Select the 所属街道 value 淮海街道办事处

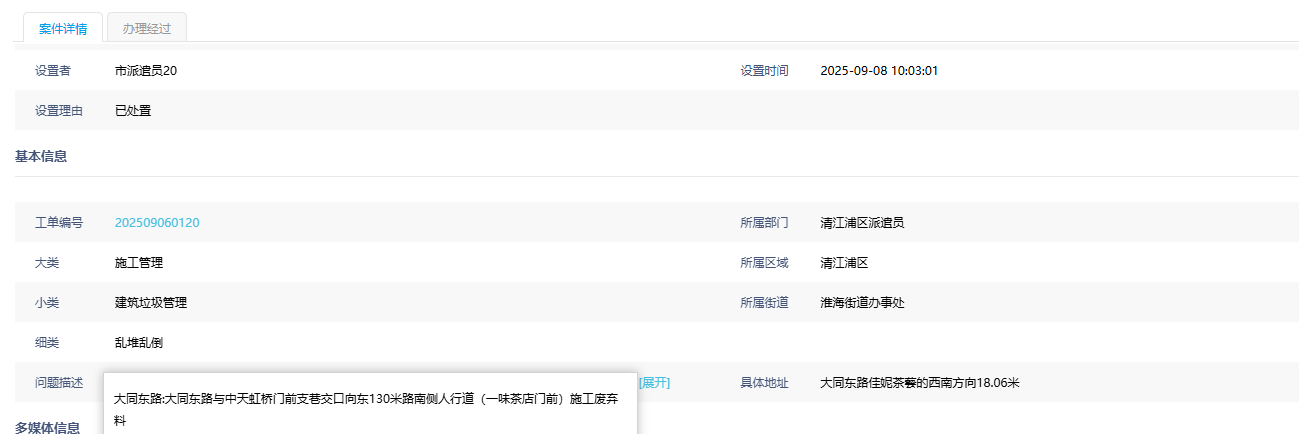click(x=862, y=303)
